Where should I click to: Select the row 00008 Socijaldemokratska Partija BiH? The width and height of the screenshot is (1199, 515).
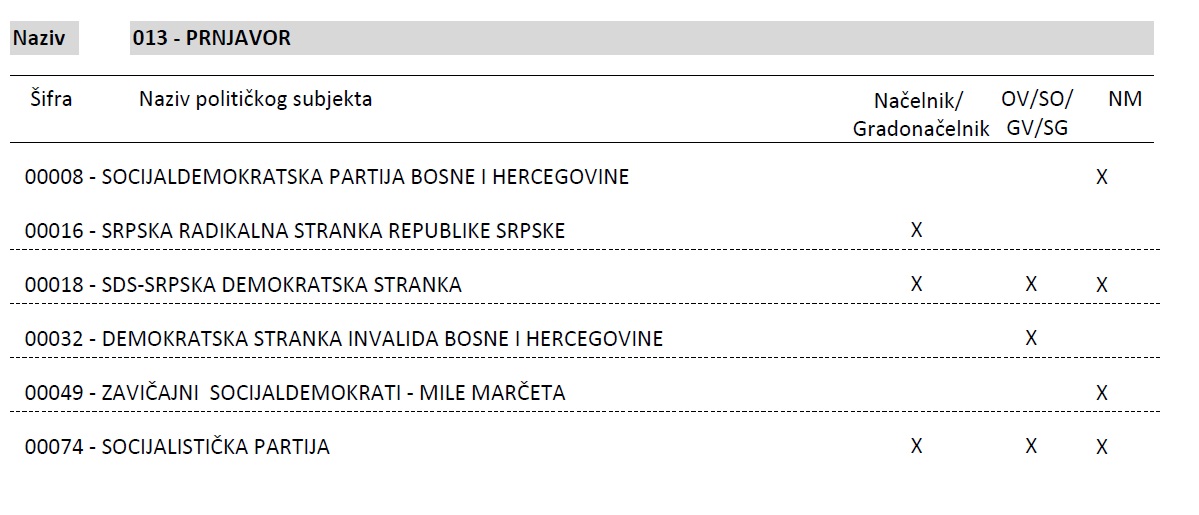585,177
